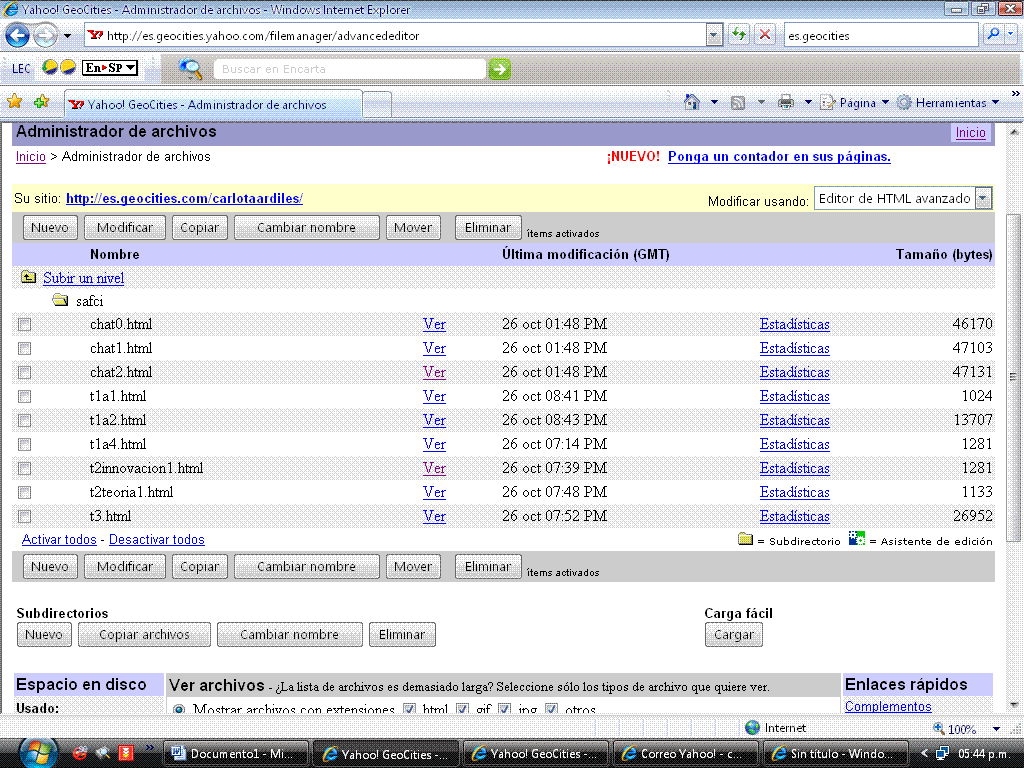The height and width of the screenshot is (768, 1024).
Task: Tick the checkbox for t2teoria1.html
Action: click(x=24, y=492)
